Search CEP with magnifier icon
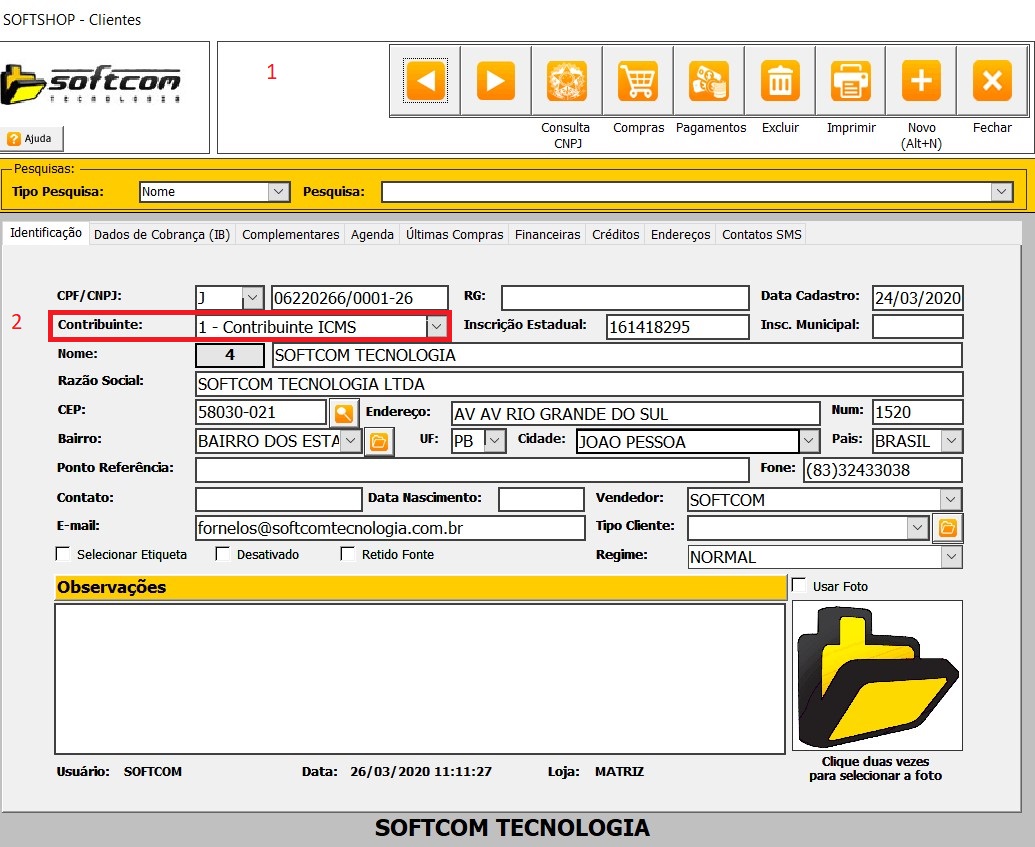The height and width of the screenshot is (847, 1035). point(344,413)
